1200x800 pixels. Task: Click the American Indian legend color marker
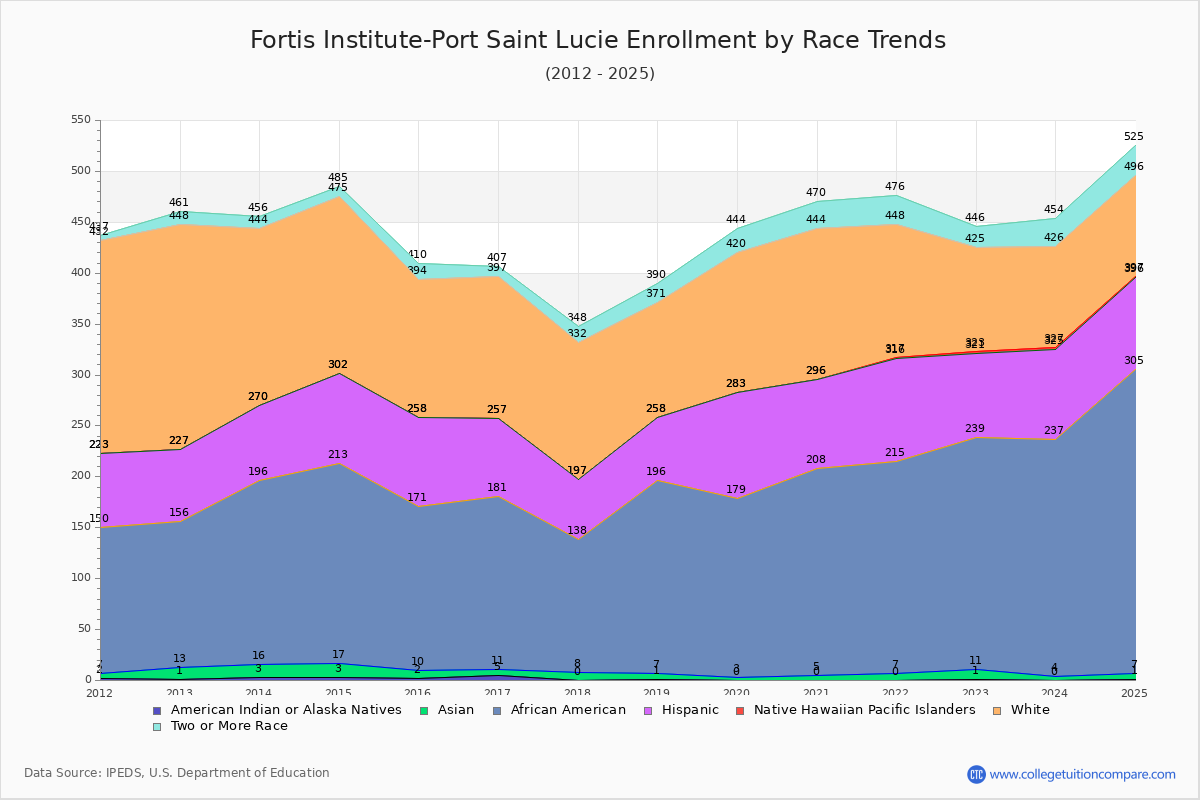(x=156, y=710)
